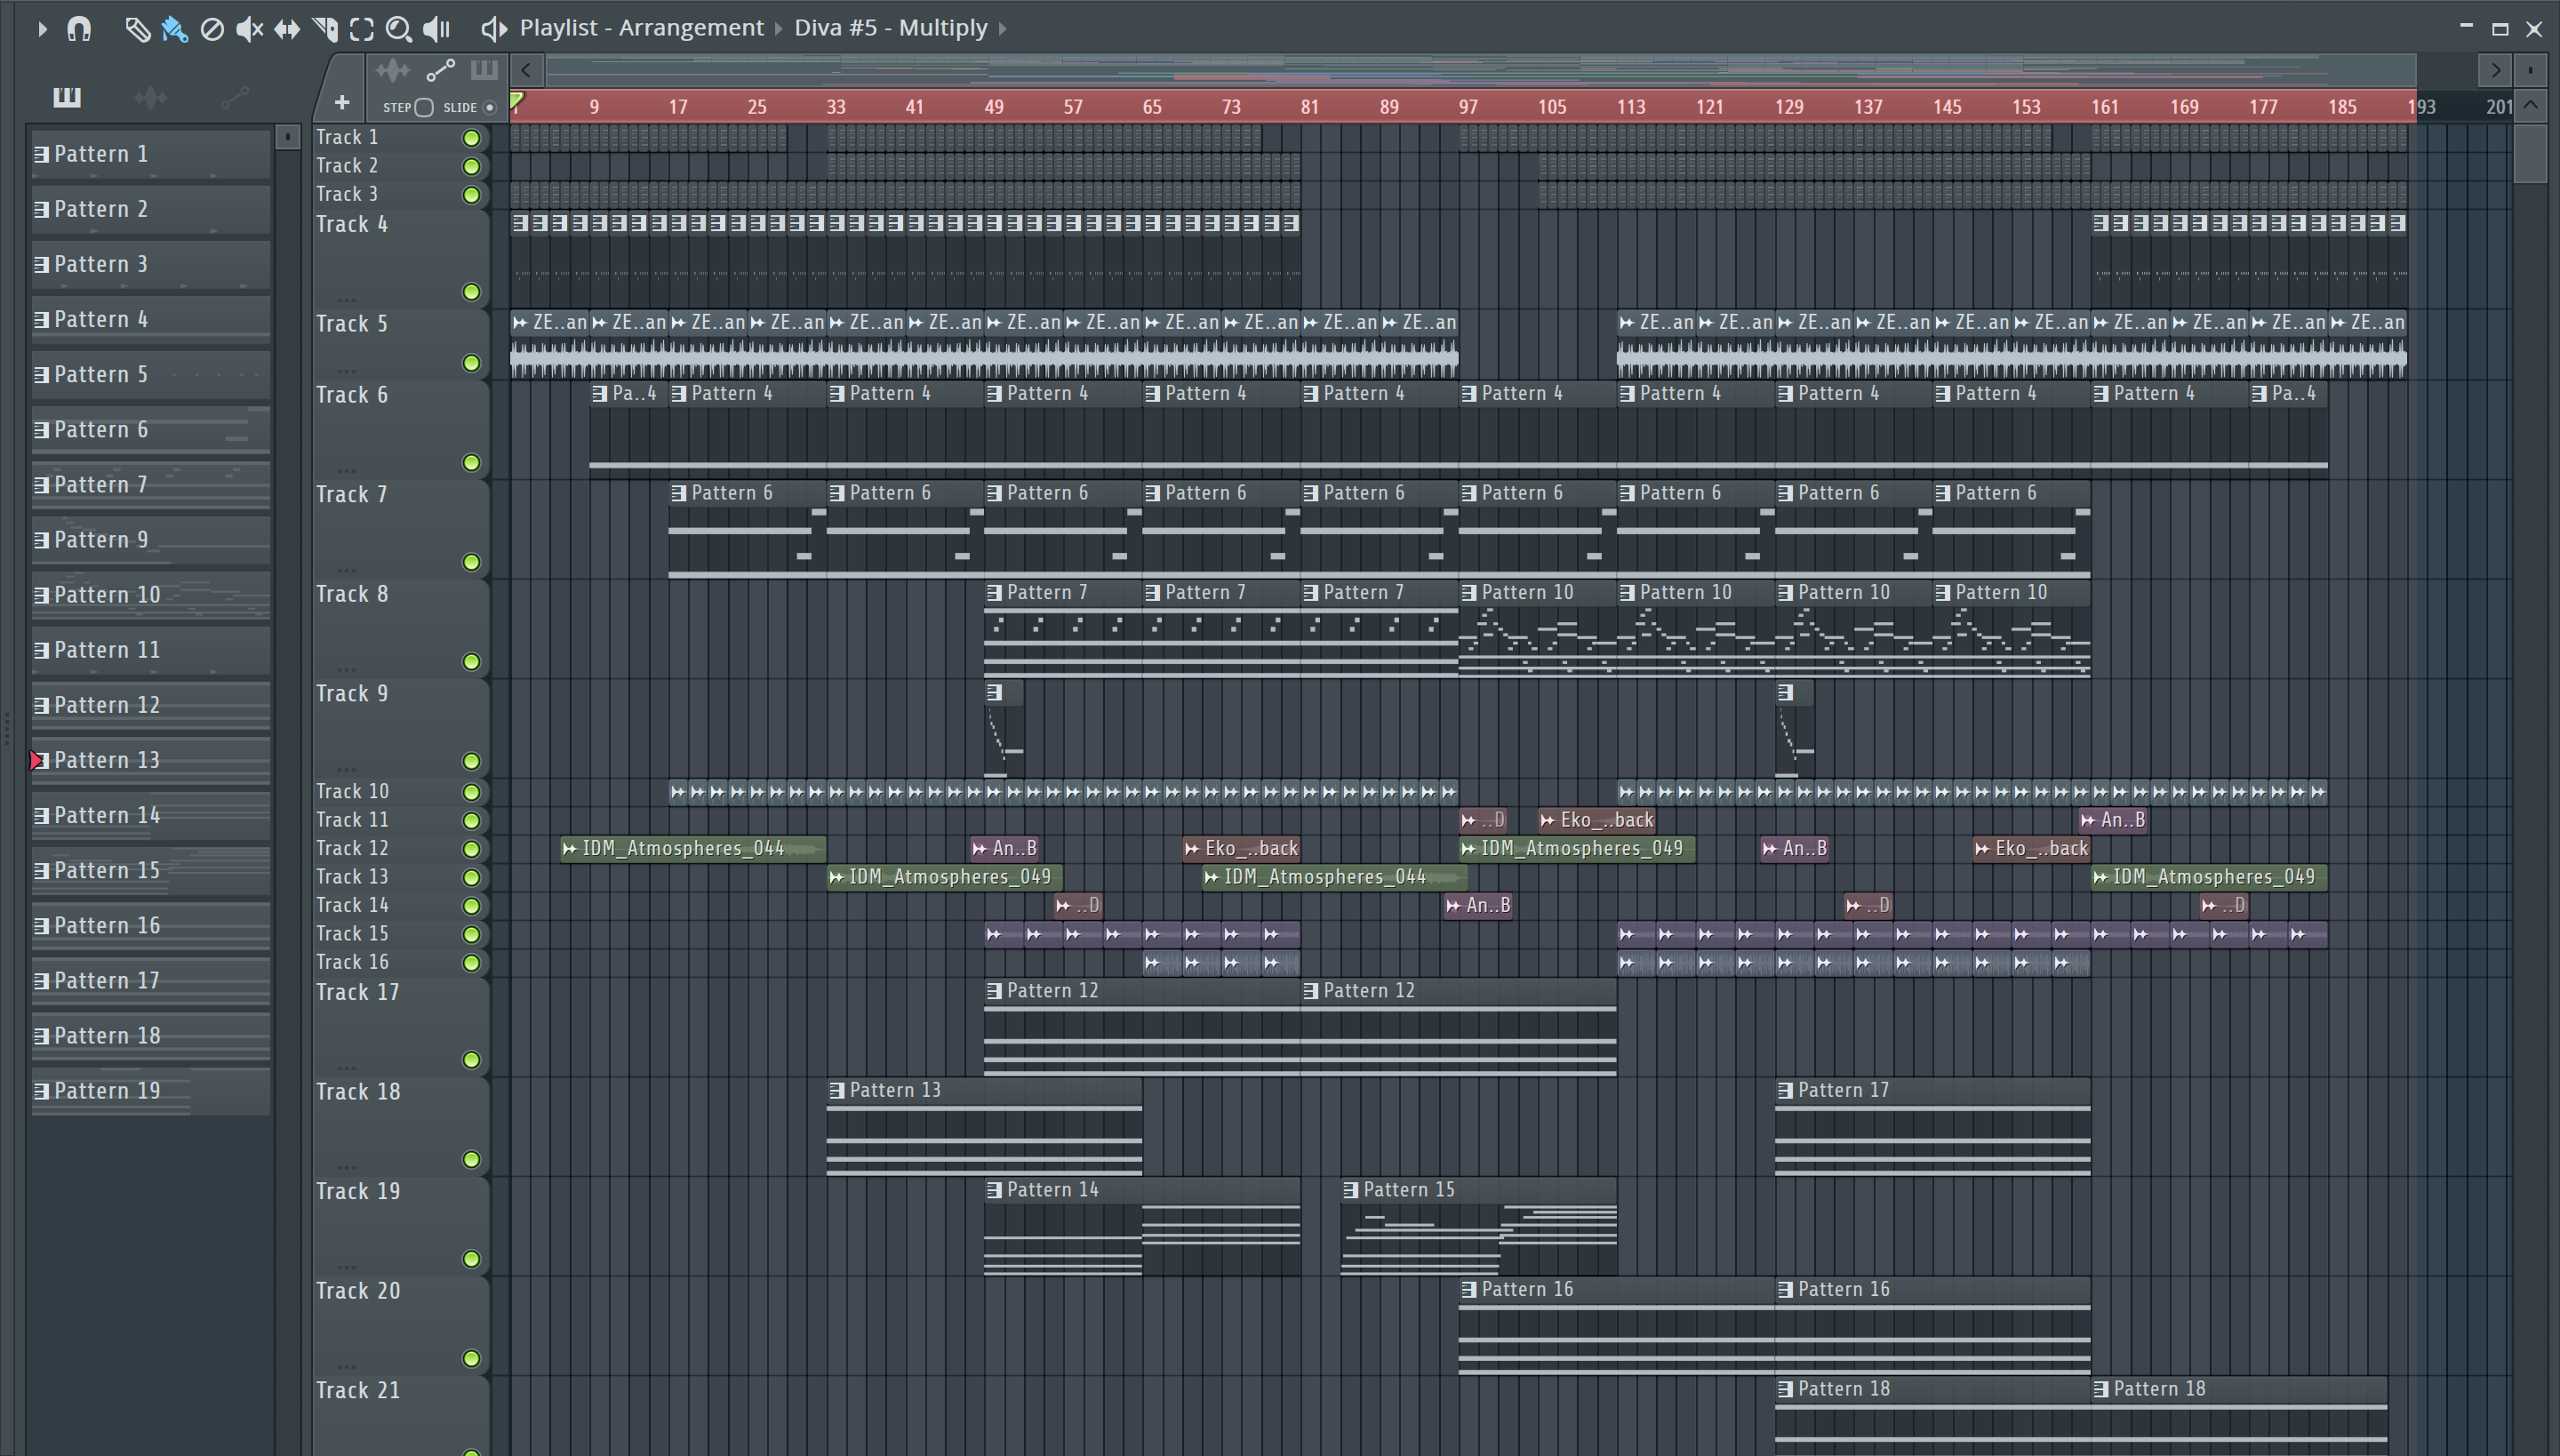The height and width of the screenshot is (1456, 2560).
Task: Expand the arrow after Diva #5 - Multiply
Action: [x=1002, y=29]
